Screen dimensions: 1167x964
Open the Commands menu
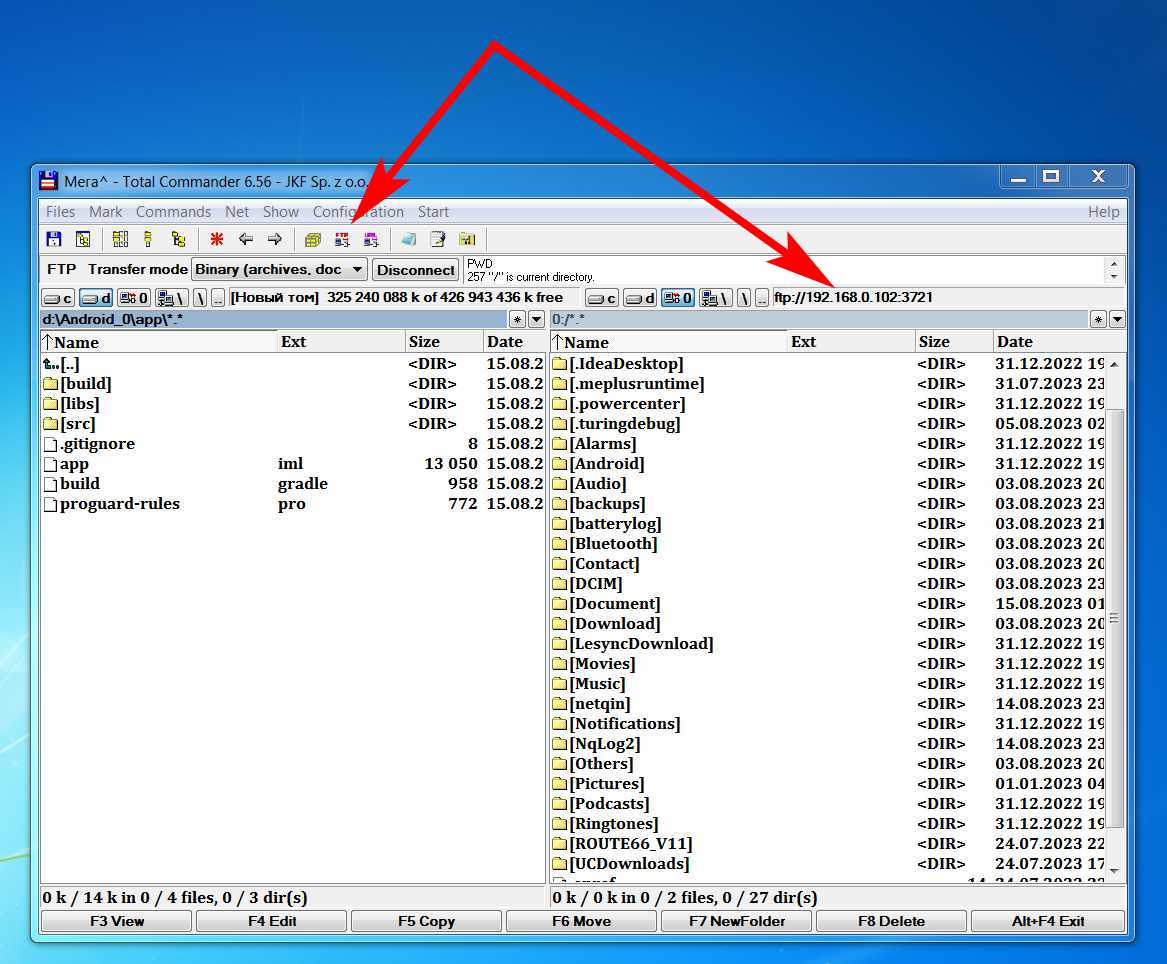pyautogui.click(x=173, y=212)
